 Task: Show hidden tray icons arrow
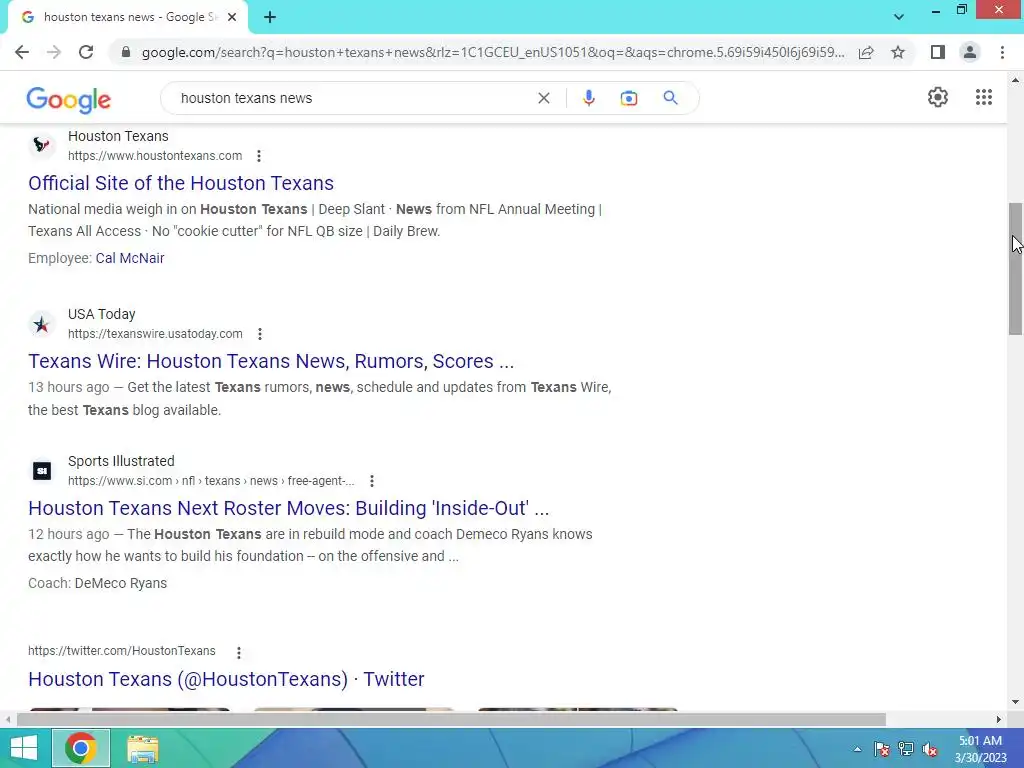(x=857, y=749)
